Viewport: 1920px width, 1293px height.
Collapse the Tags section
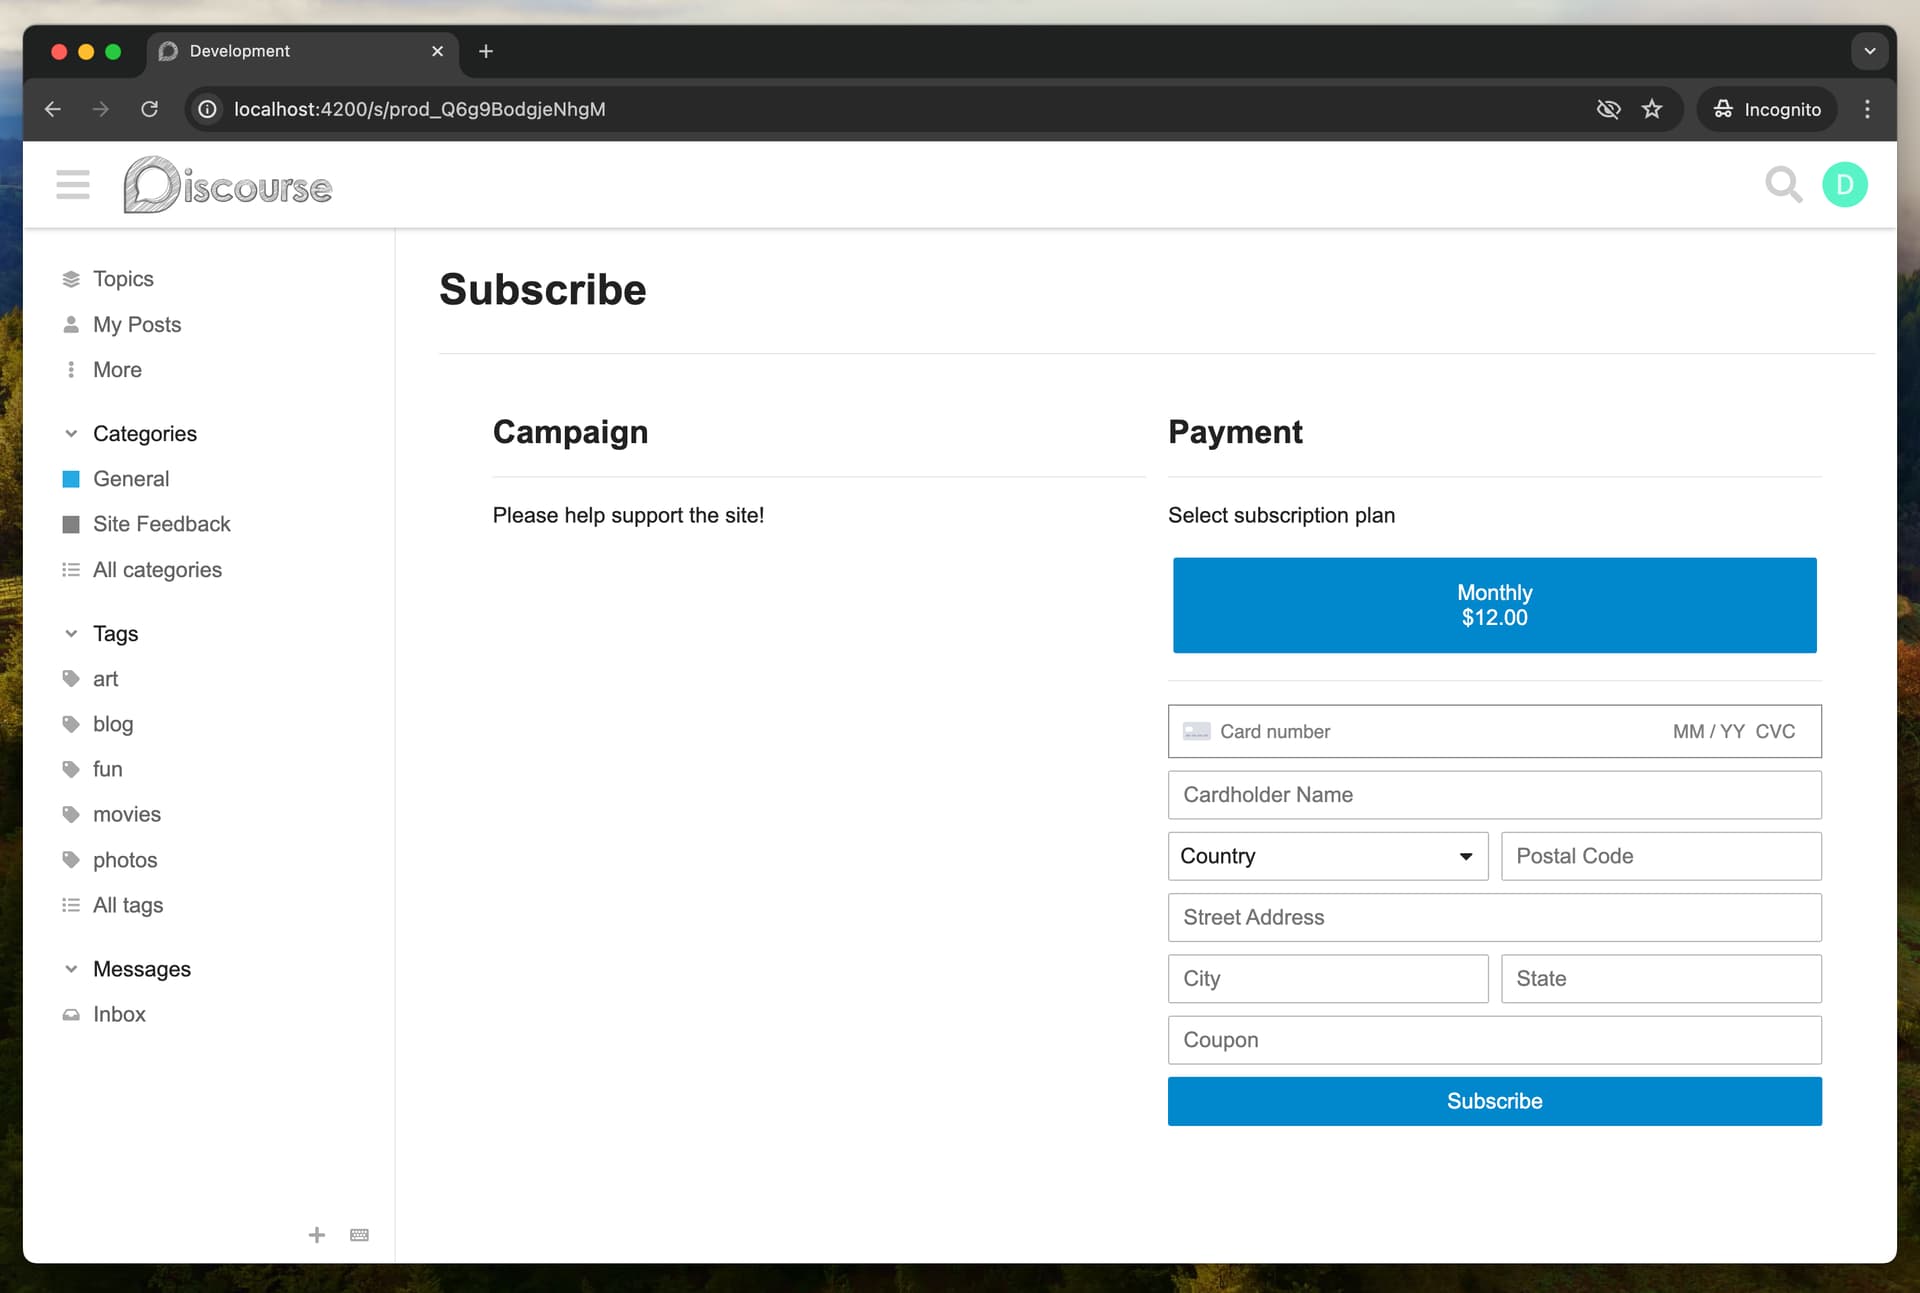pos(71,634)
